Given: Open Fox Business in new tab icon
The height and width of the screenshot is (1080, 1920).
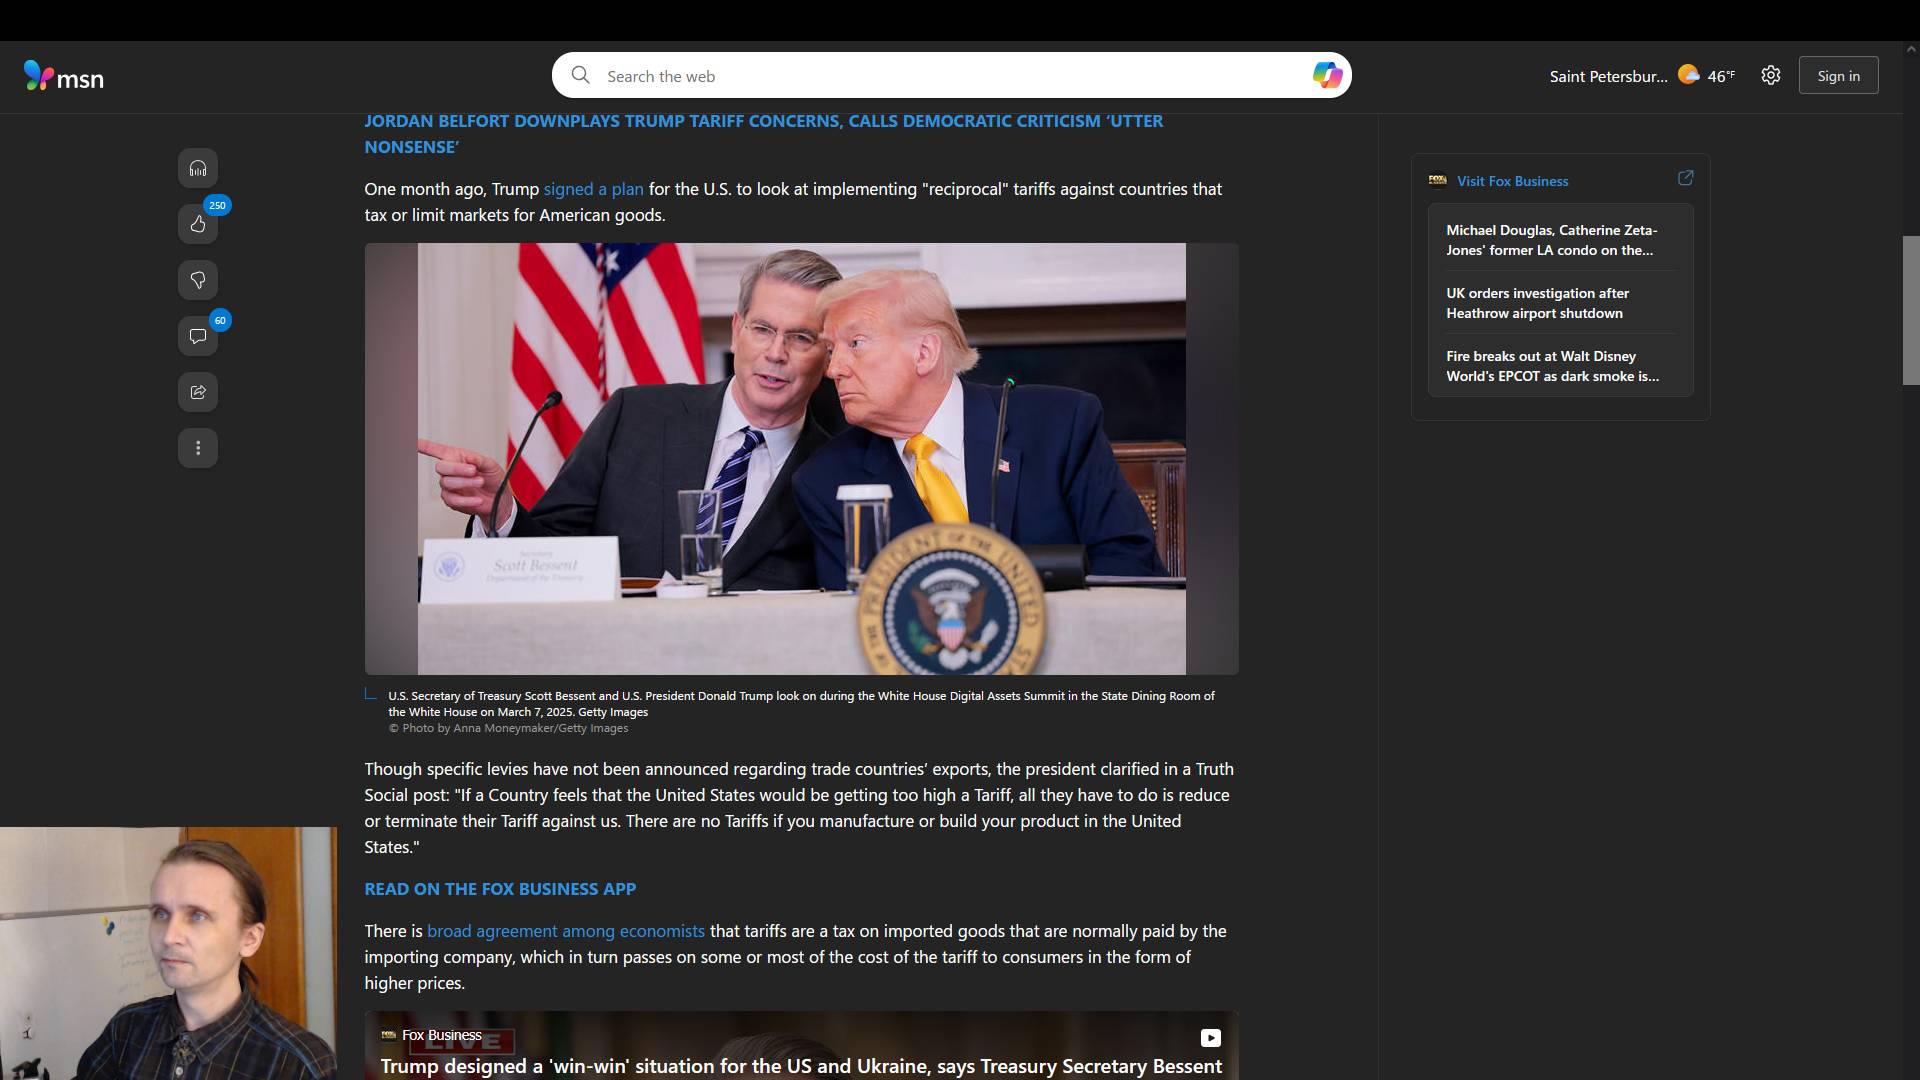Looking at the screenshot, I should pyautogui.click(x=1685, y=178).
